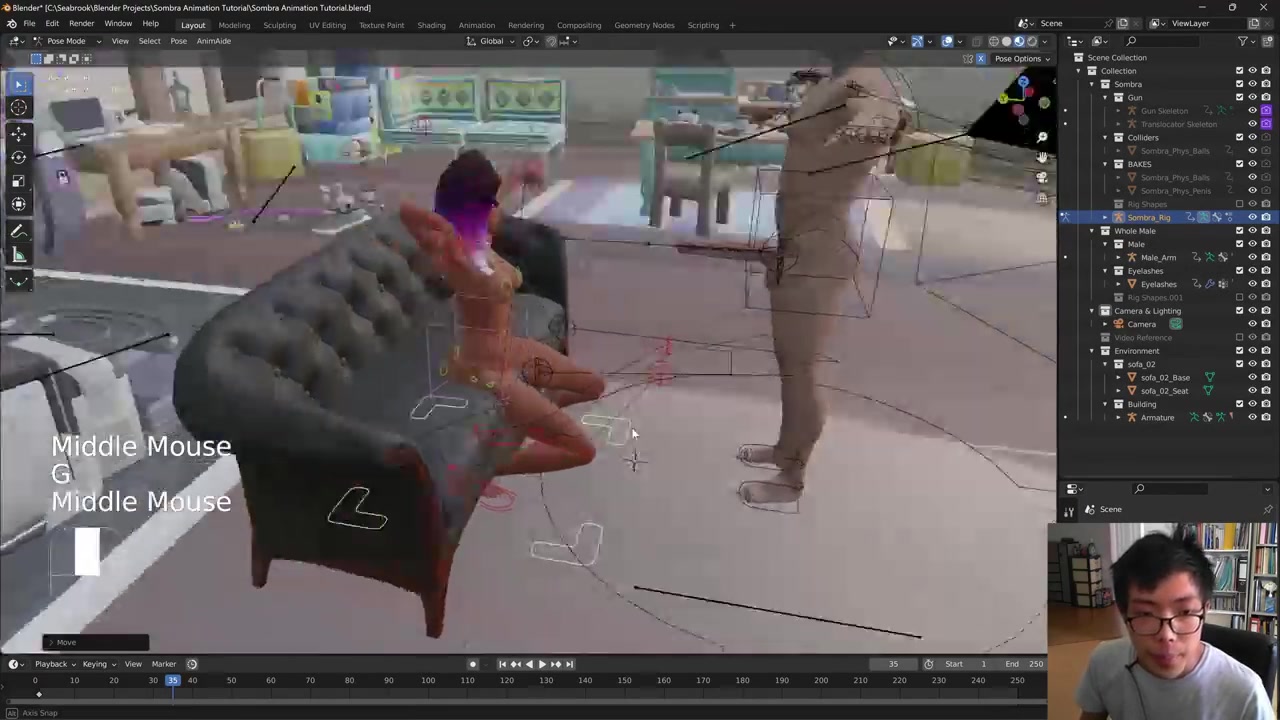1280x720 pixels.
Task: Activate the 3D Cursor tool
Action: click(x=18, y=107)
